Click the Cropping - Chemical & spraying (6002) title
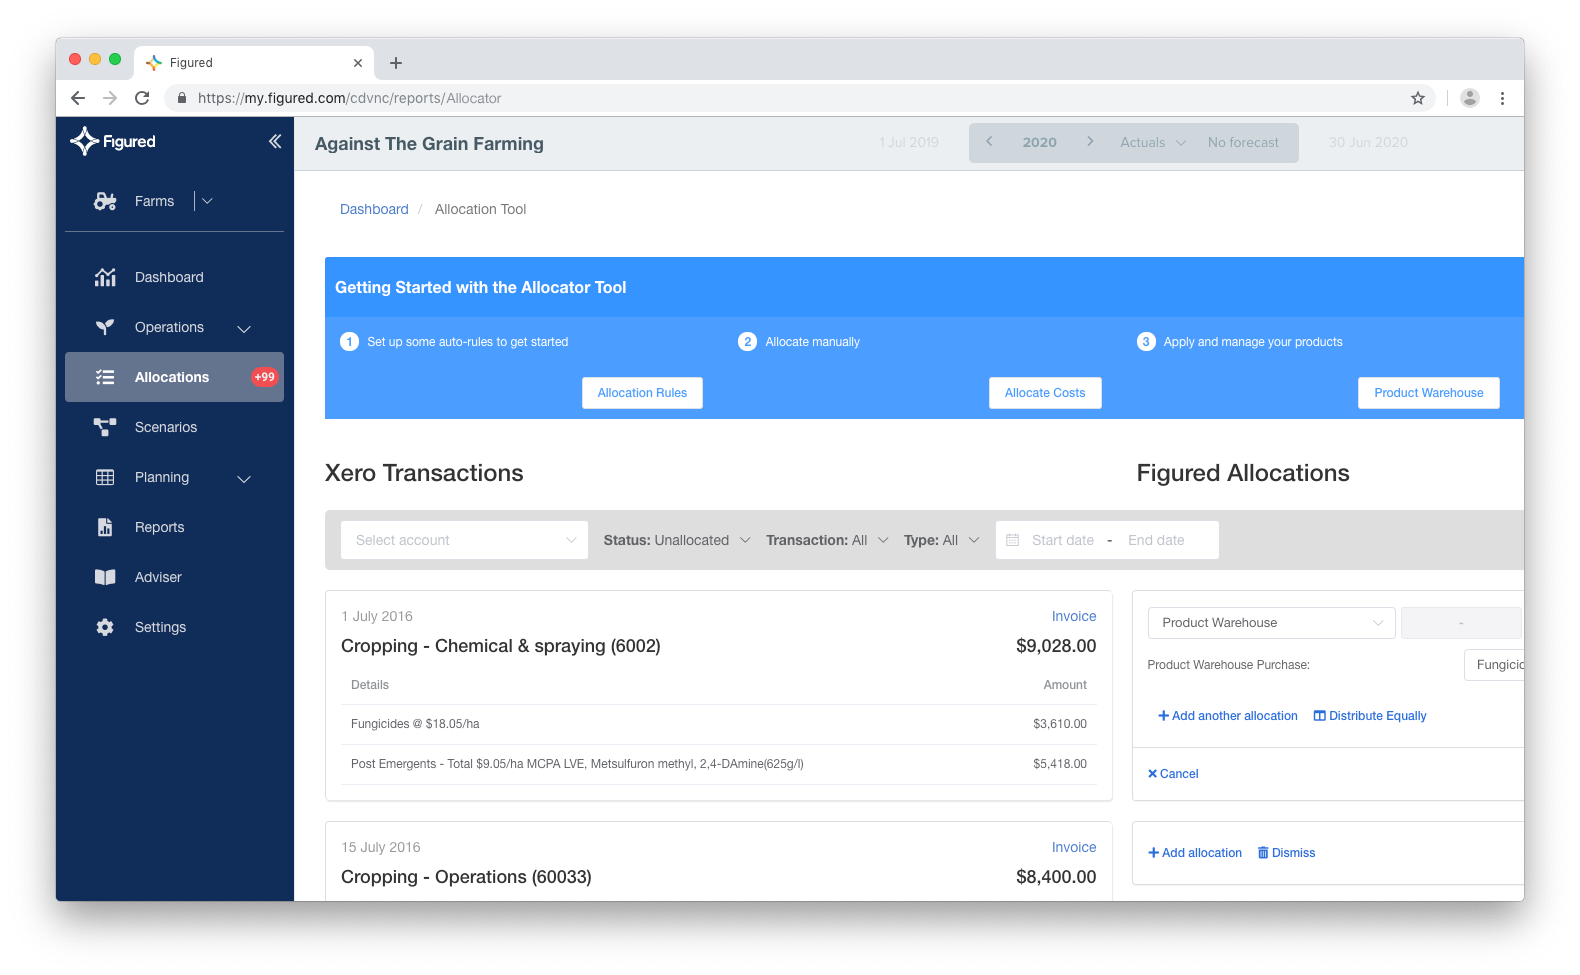Screen dimensions: 1580x975 click(501, 646)
